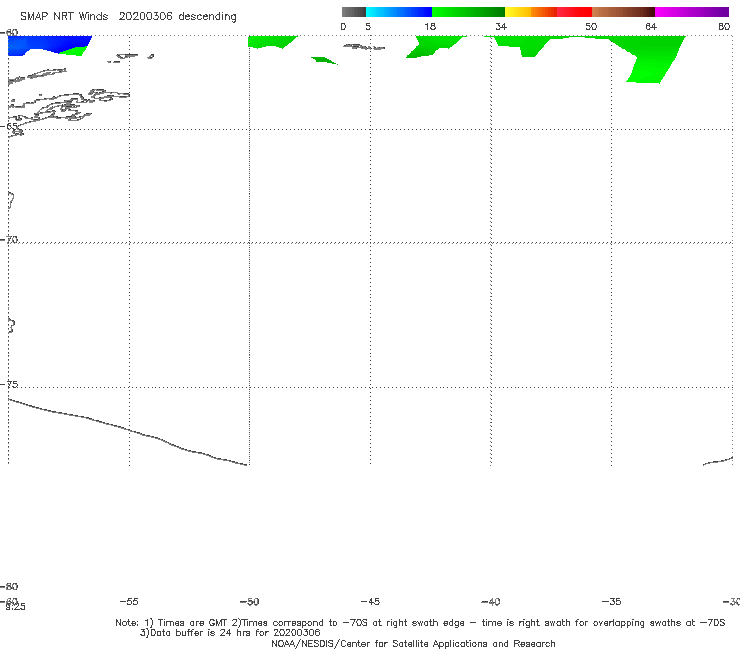This screenshot has width=740, height=650.
Task: Click the swath time label '9:25'
Action: pos(15,607)
